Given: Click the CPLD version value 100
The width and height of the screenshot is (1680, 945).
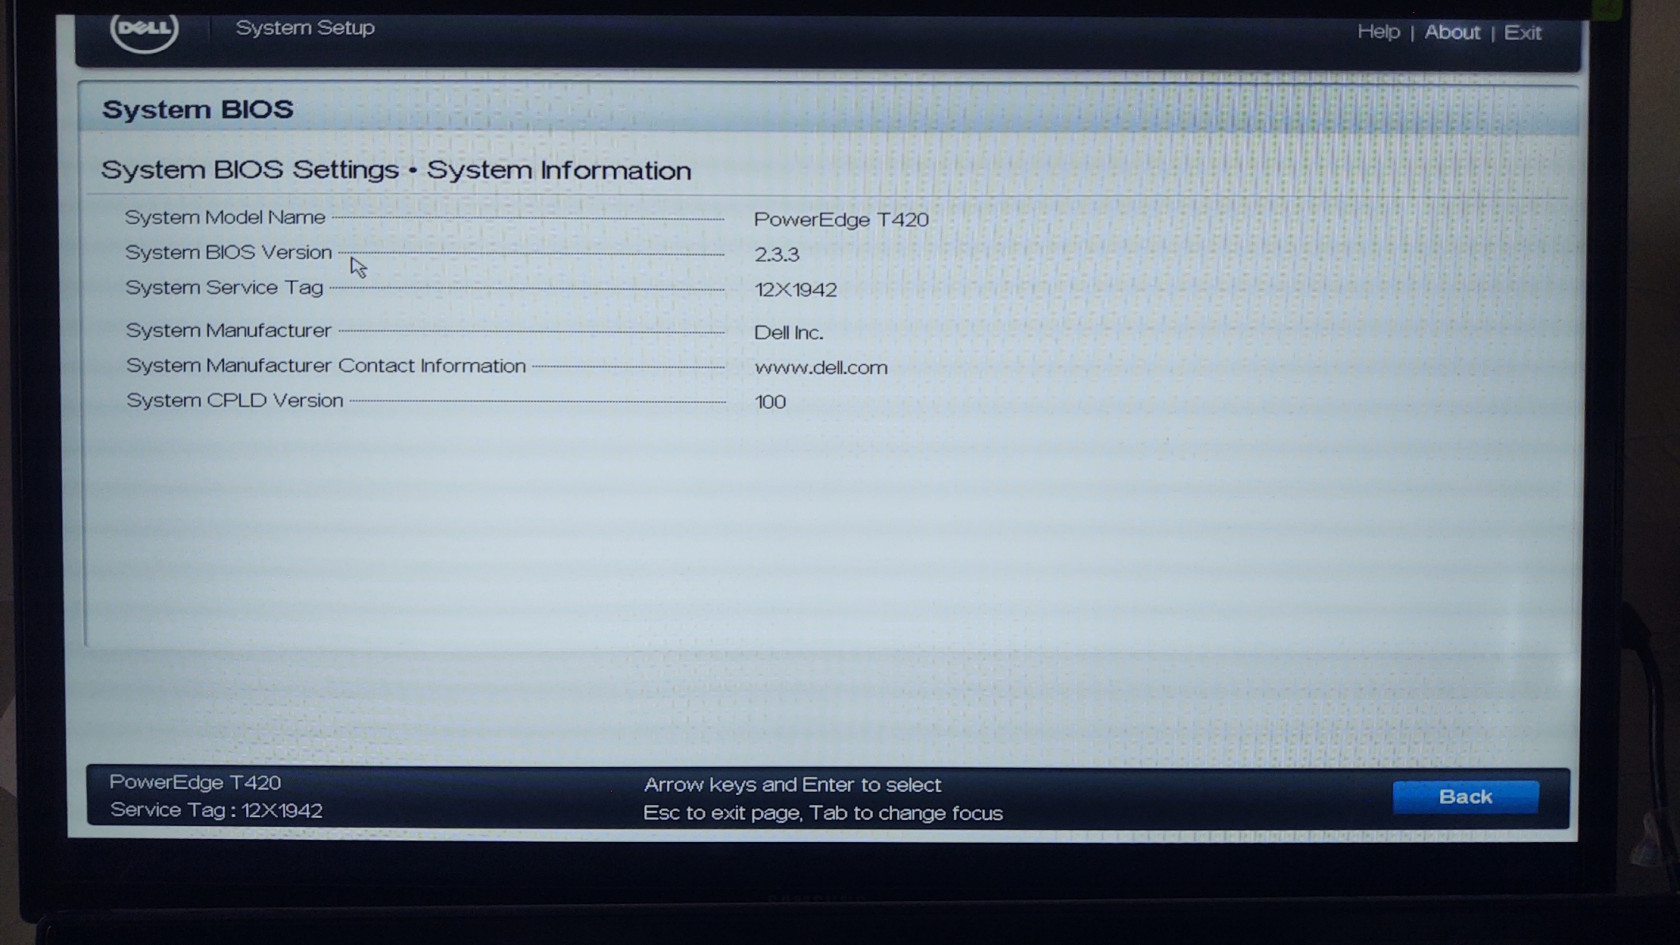Looking at the screenshot, I should tap(770, 402).
